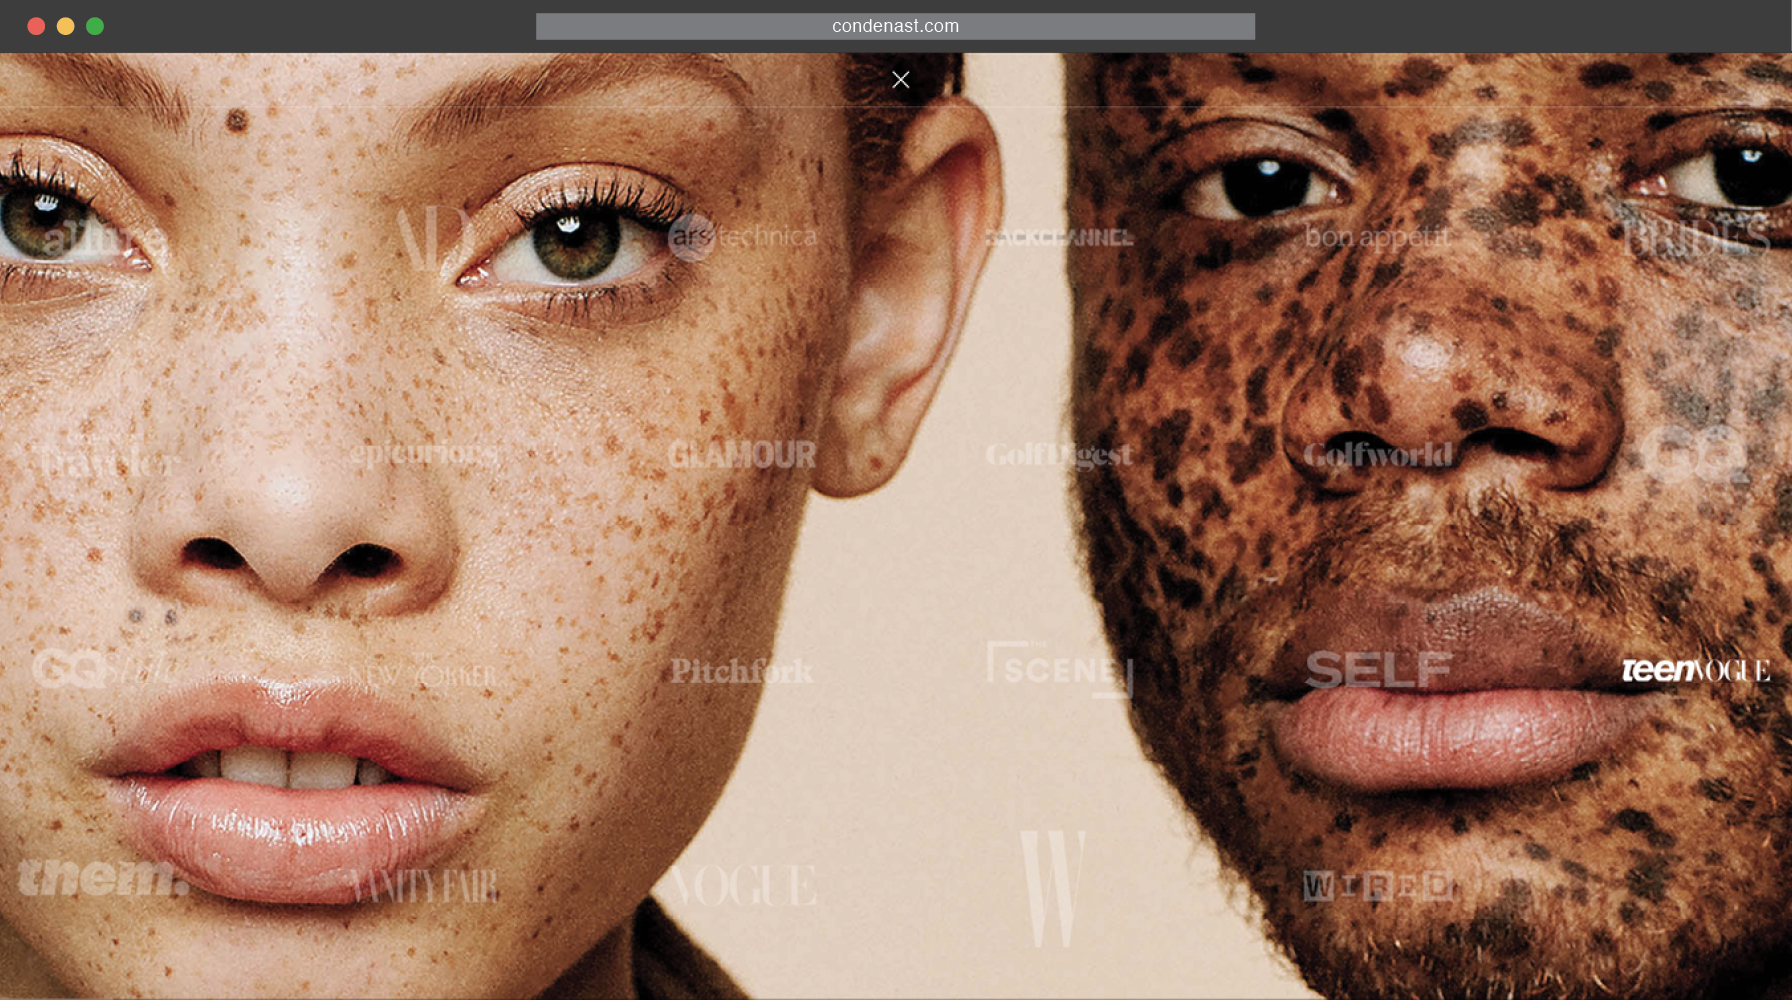Open the Backchannel brand logo
Image resolution: width=1792 pixels, height=1000 pixels.
pyautogui.click(x=1059, y=238)
